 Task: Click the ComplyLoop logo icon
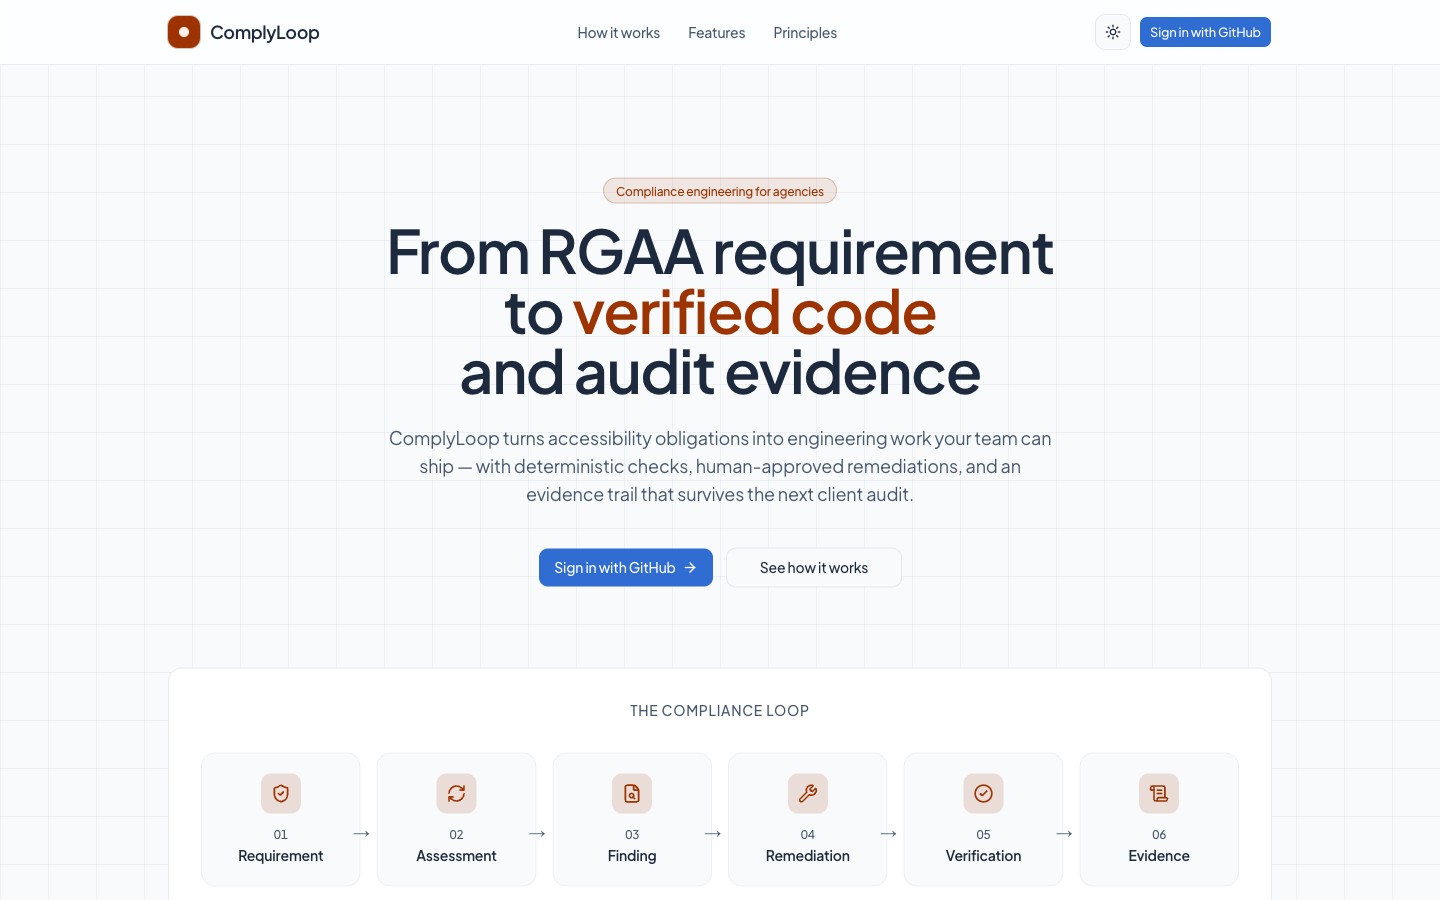tap(184, 32)
